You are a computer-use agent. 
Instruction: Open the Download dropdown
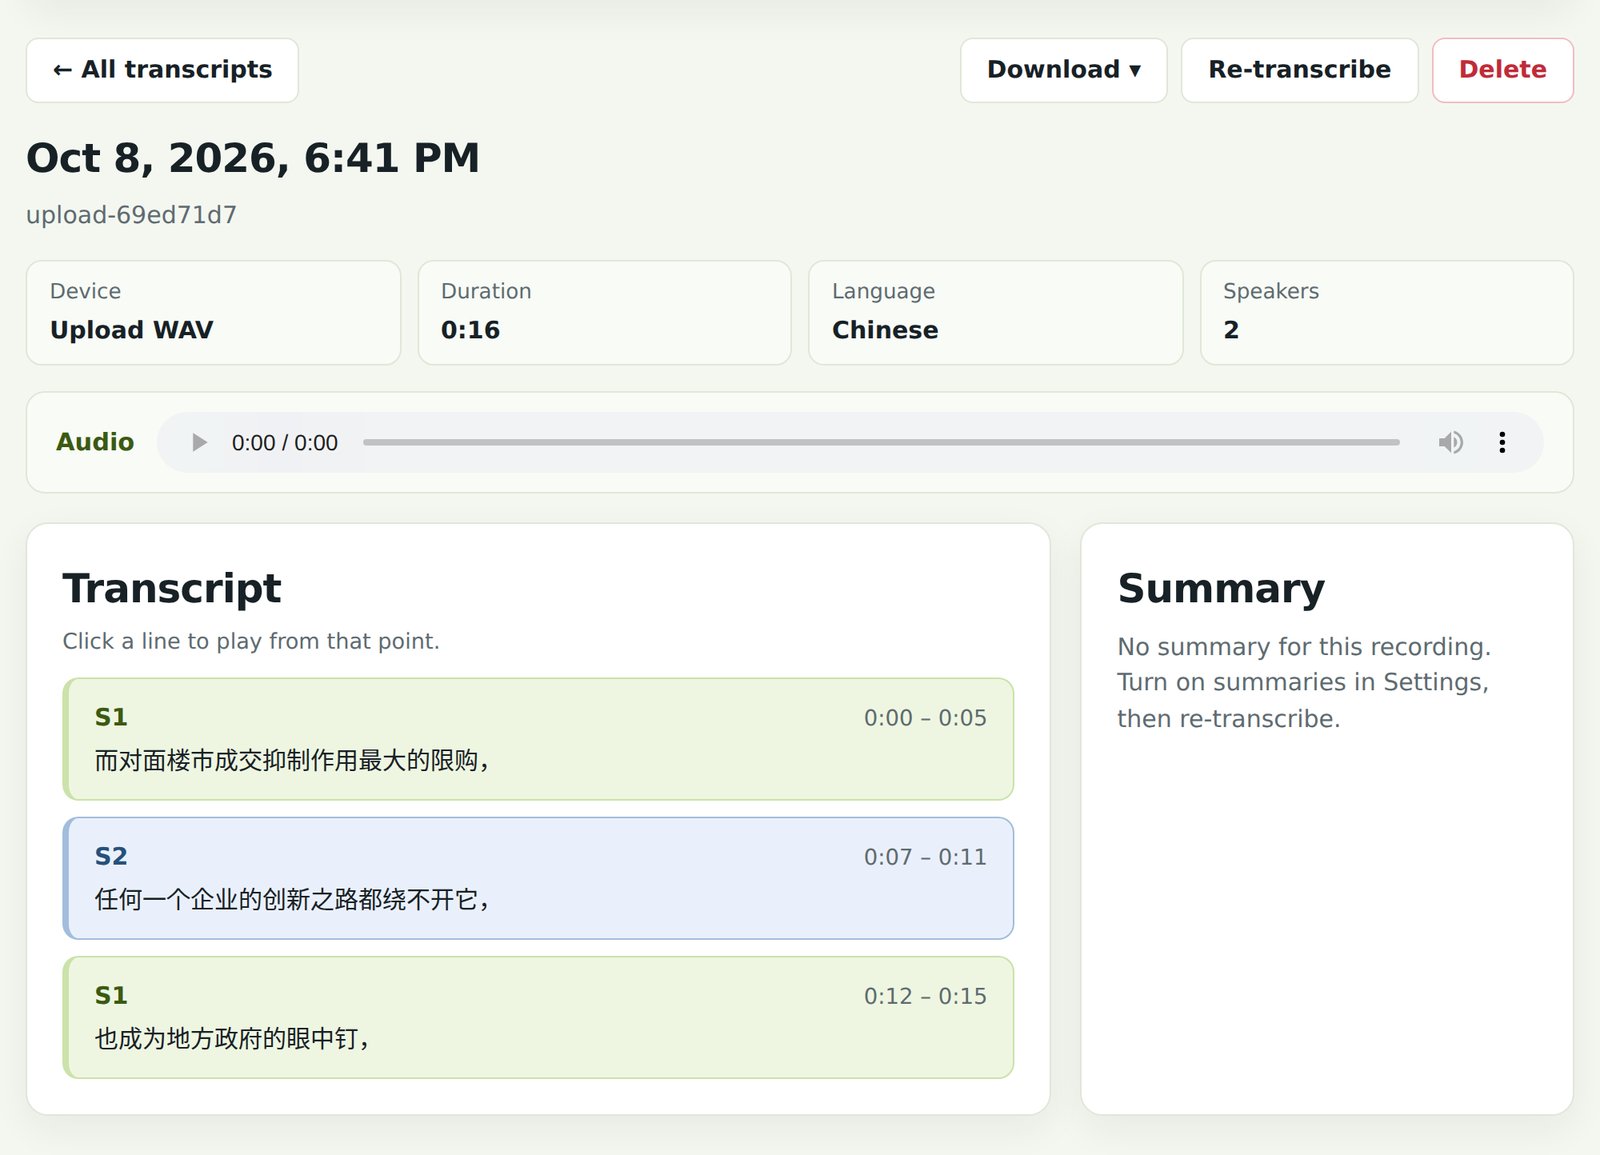(1064, 70)
